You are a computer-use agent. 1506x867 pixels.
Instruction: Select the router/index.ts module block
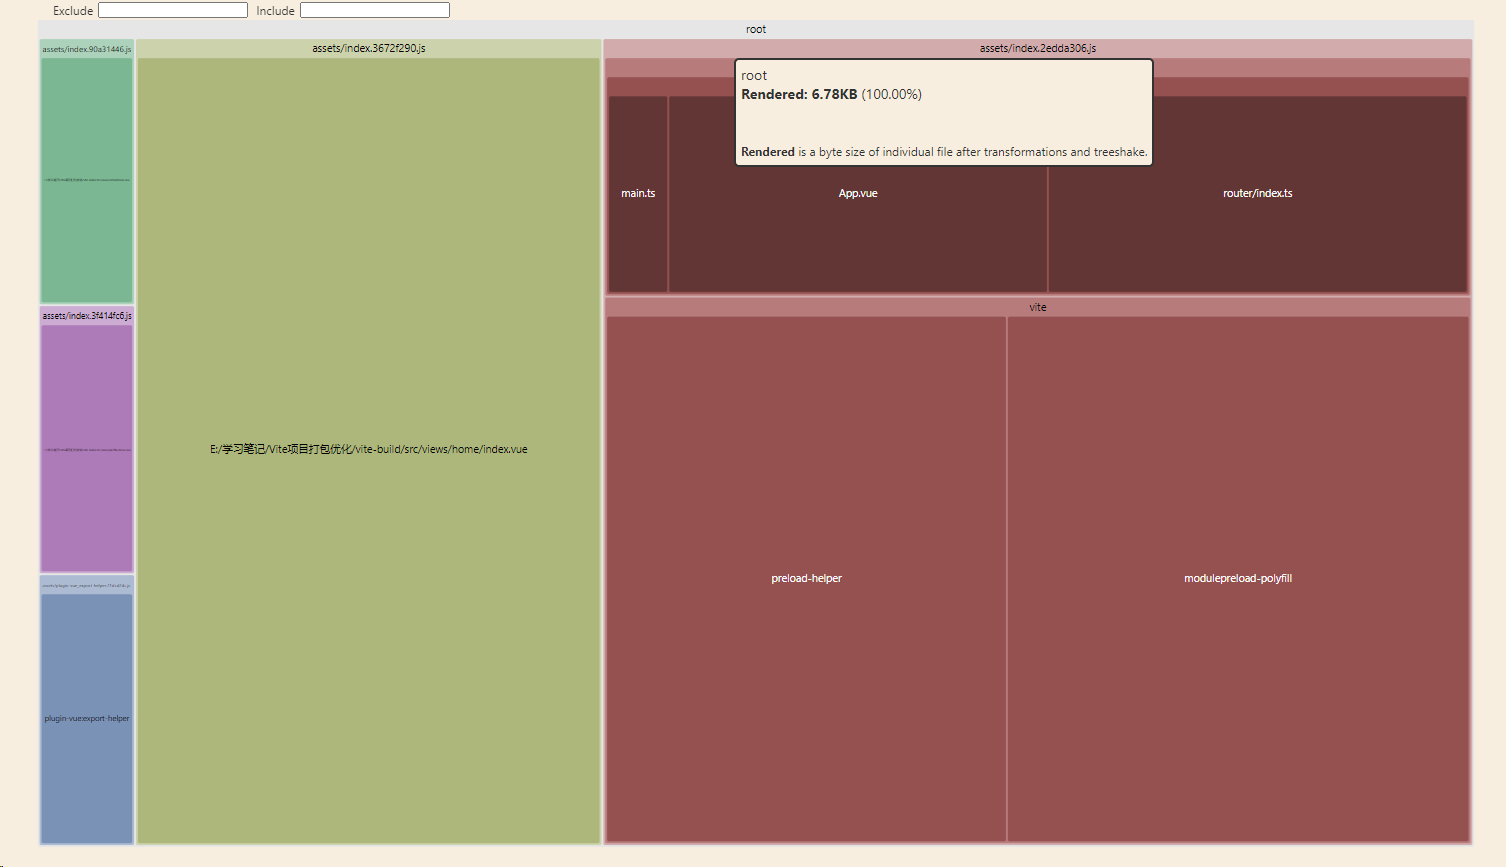[1258, 194]
